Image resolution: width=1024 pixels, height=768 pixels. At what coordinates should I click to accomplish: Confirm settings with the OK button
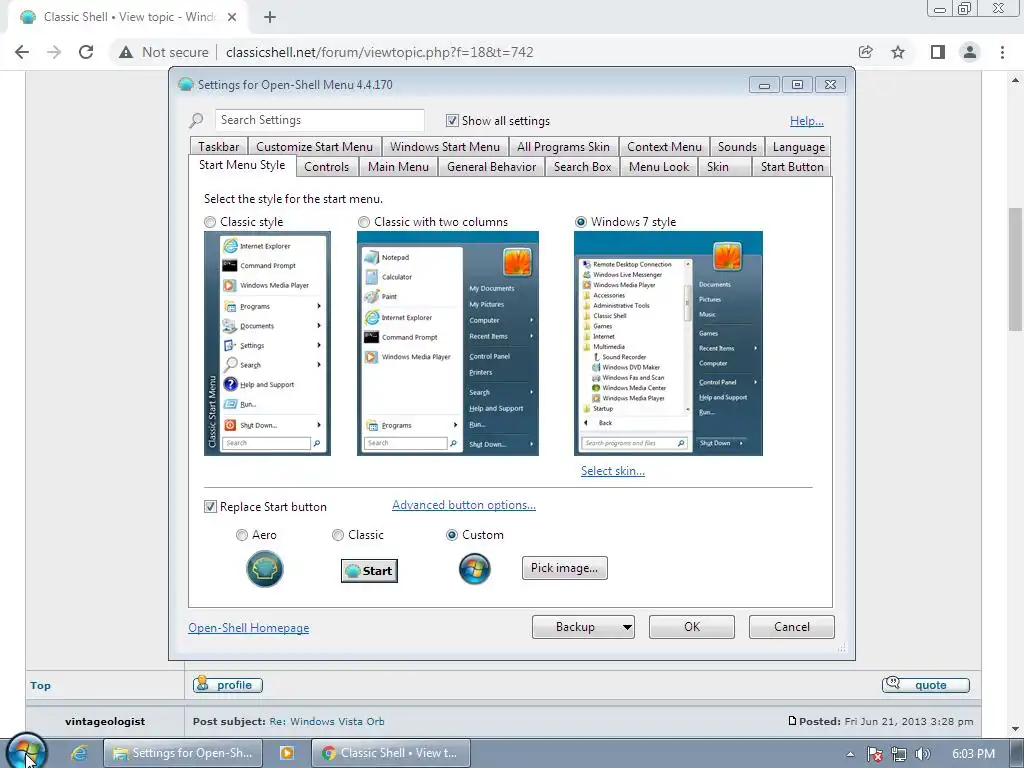[692, 627]
